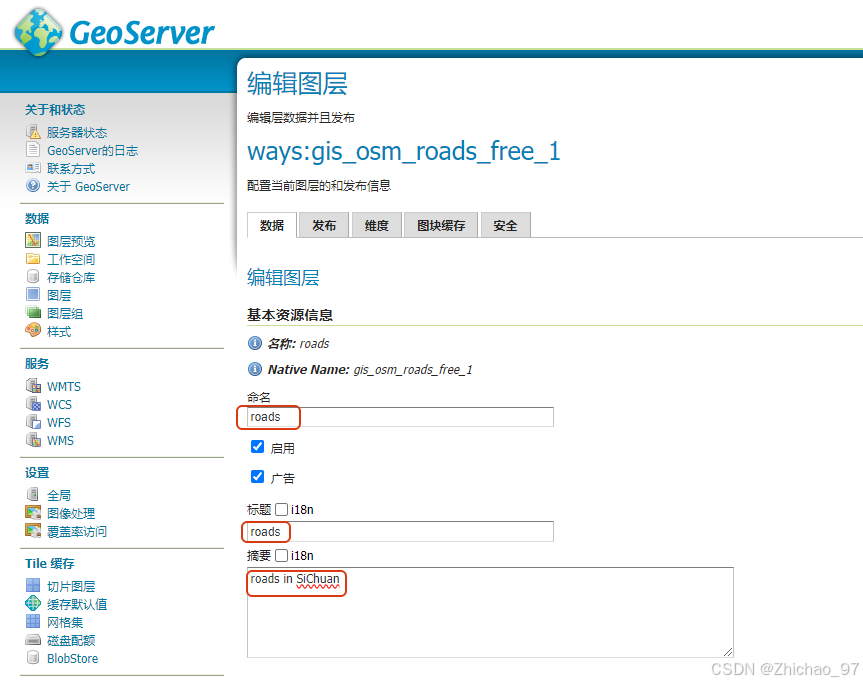
Task: Click the info icon beside Native Name
Action: (x=255, y=369)
